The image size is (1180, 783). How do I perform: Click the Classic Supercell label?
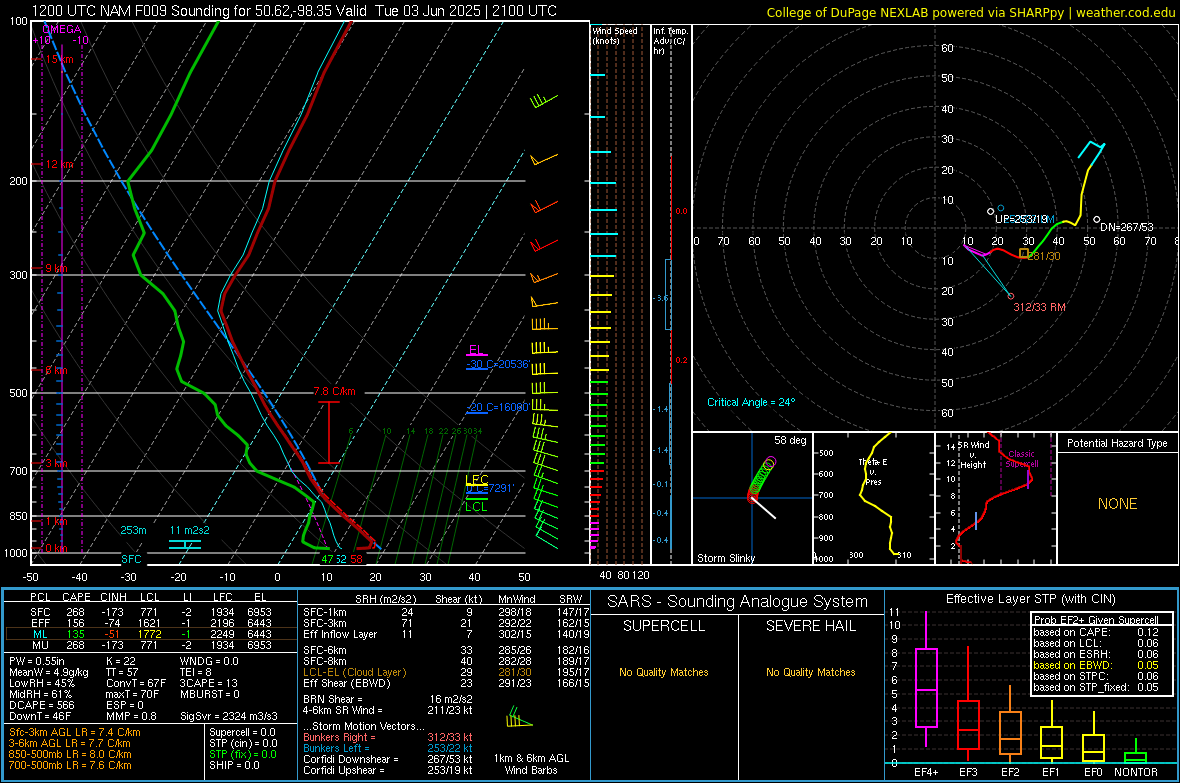1021,459
